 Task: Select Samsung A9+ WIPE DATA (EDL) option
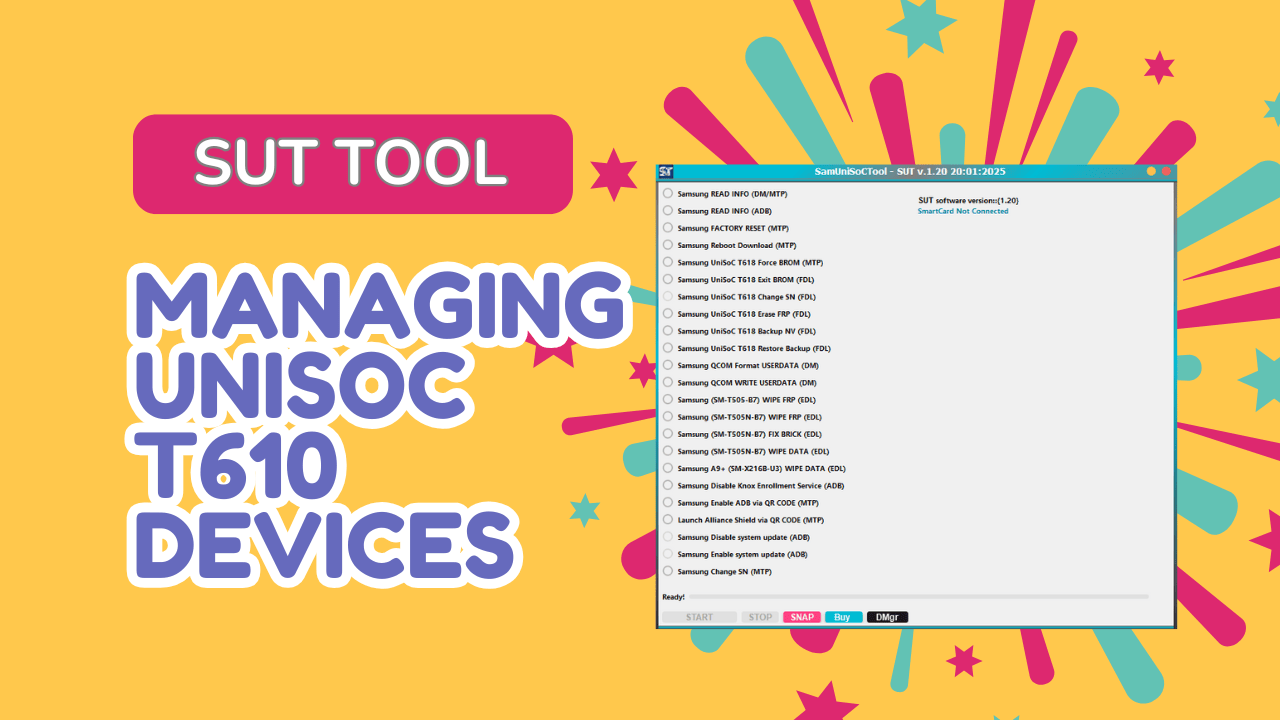(668, 468)
